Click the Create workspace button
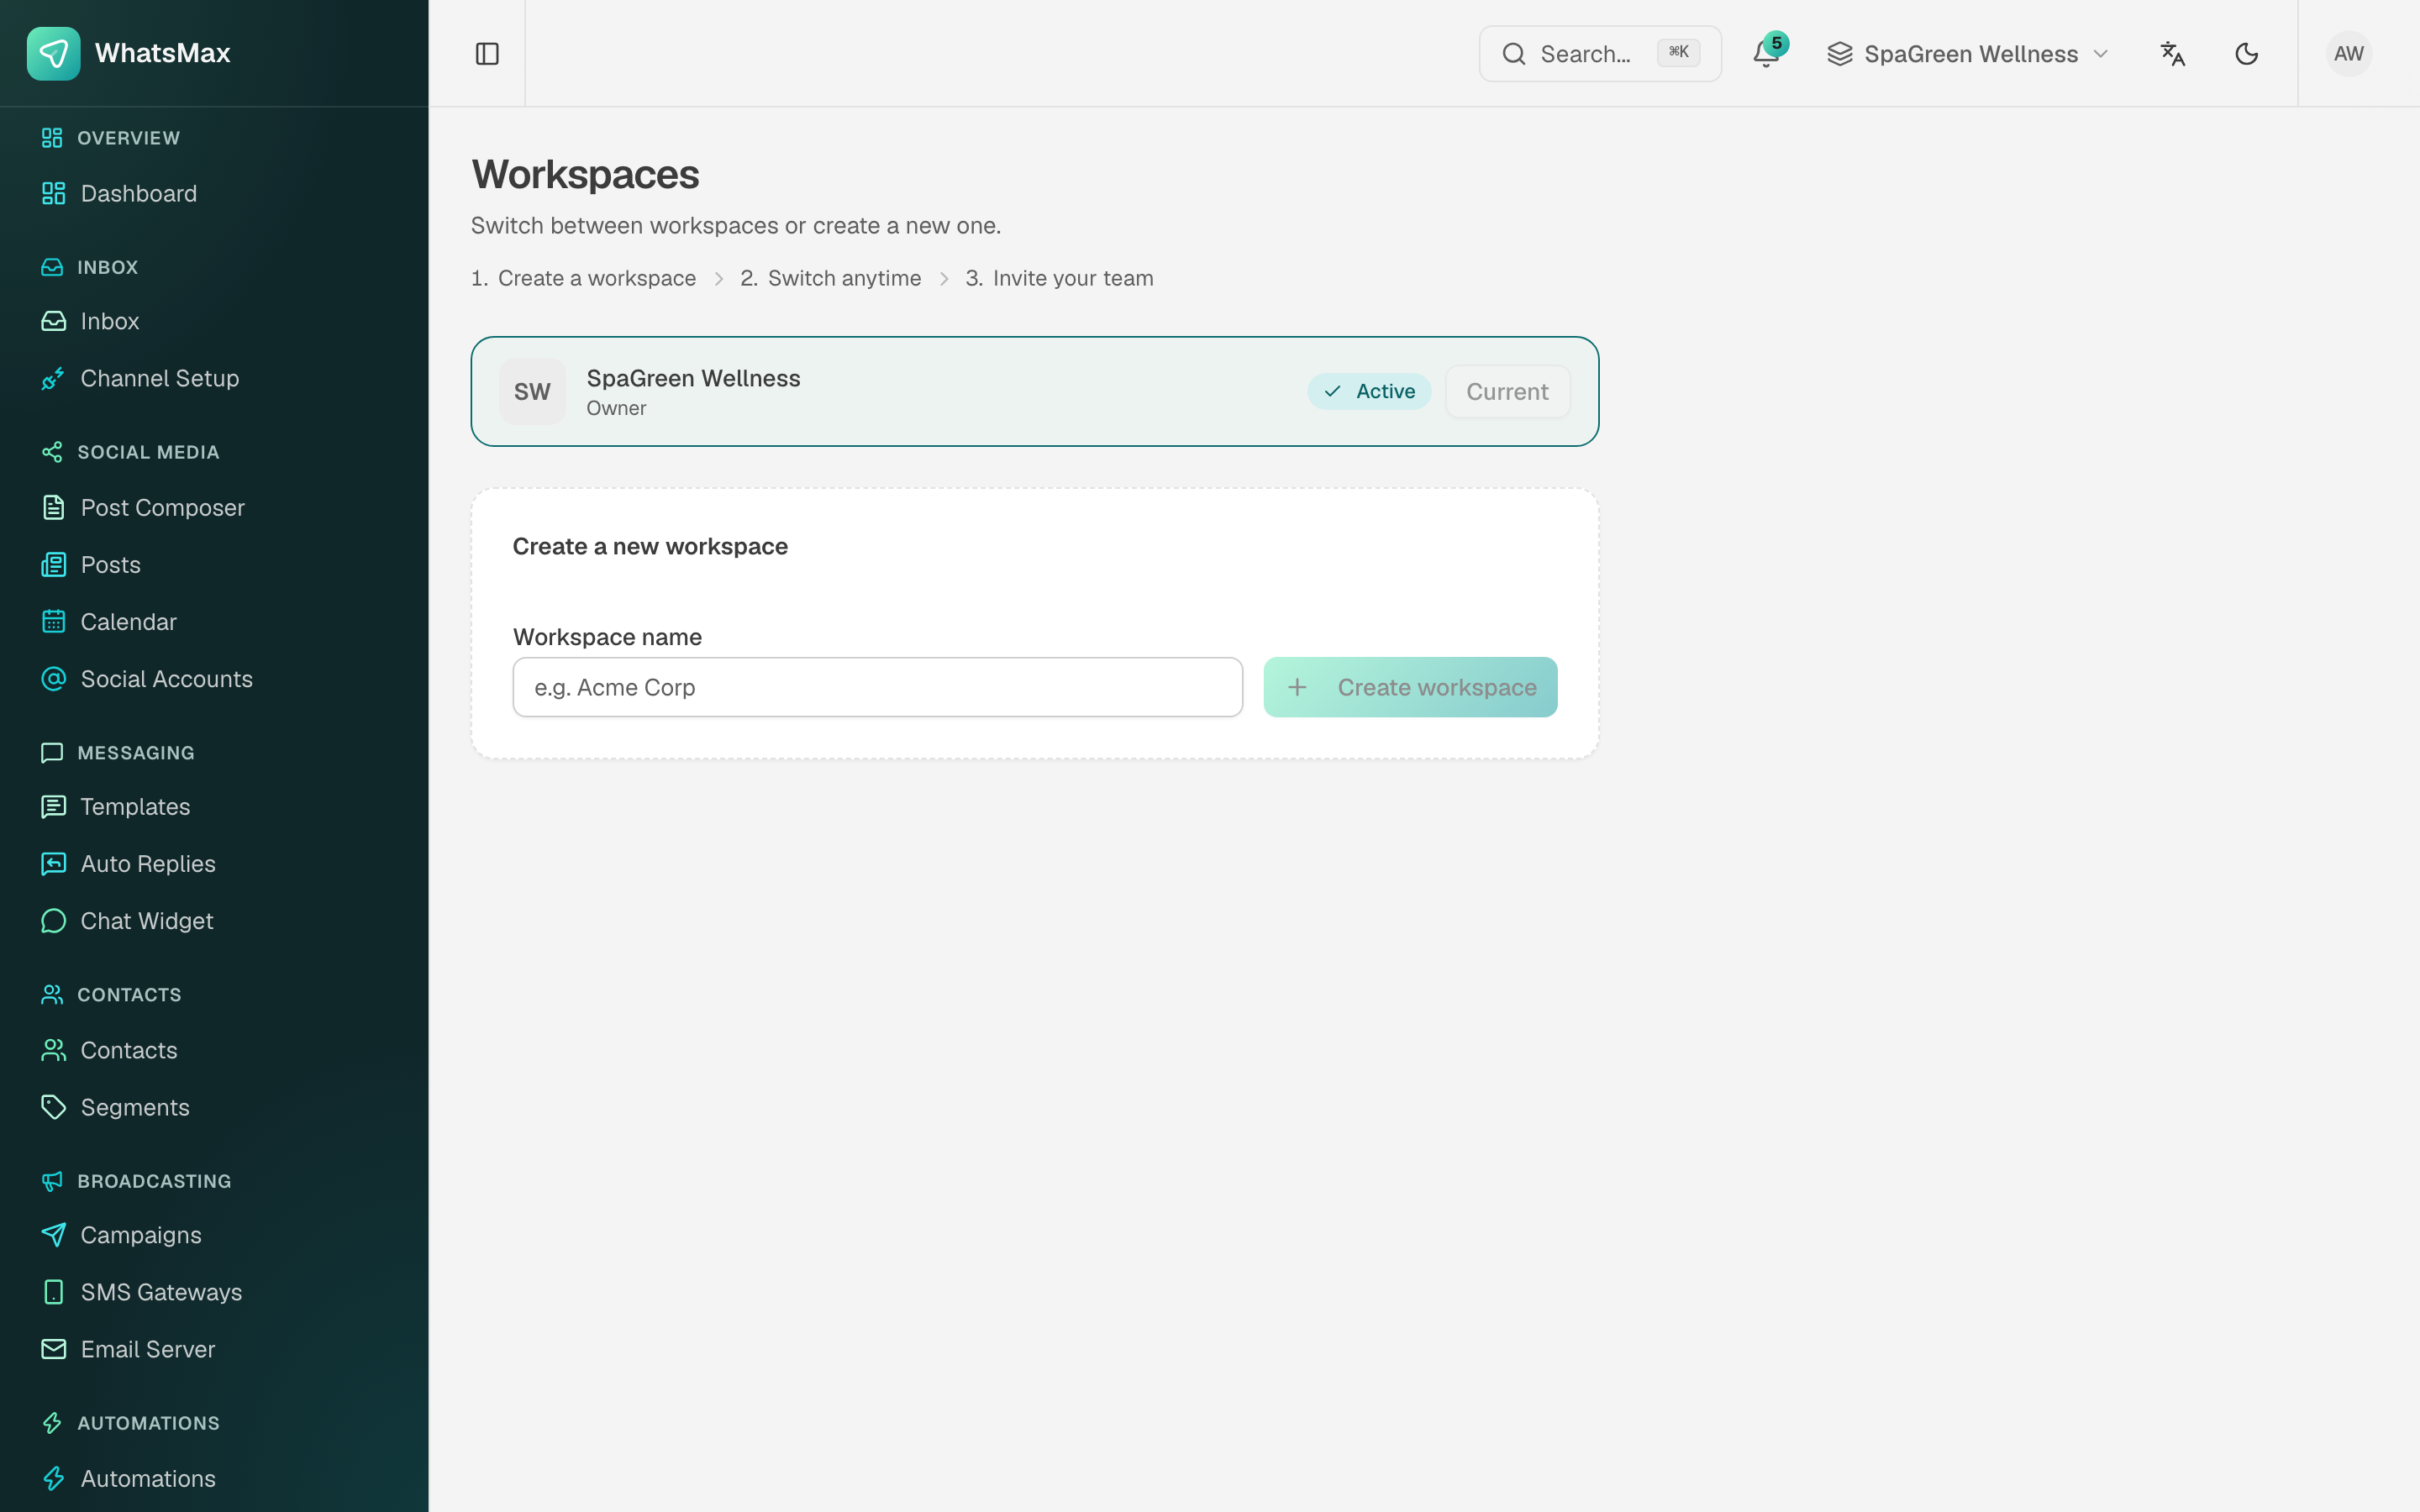The width and height of the screenshot is (2420, 1512). tap(1410, 687)
